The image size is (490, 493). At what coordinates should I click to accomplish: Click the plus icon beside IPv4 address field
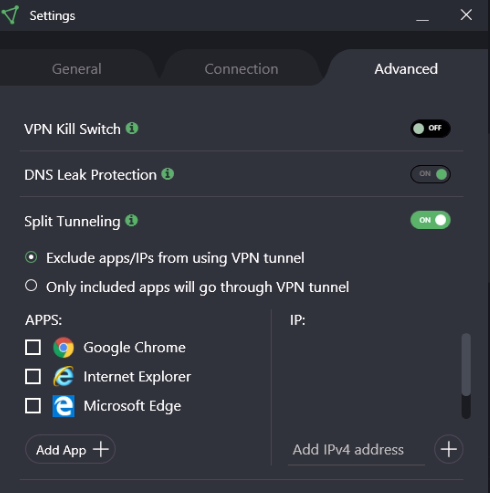coord(449,449)
